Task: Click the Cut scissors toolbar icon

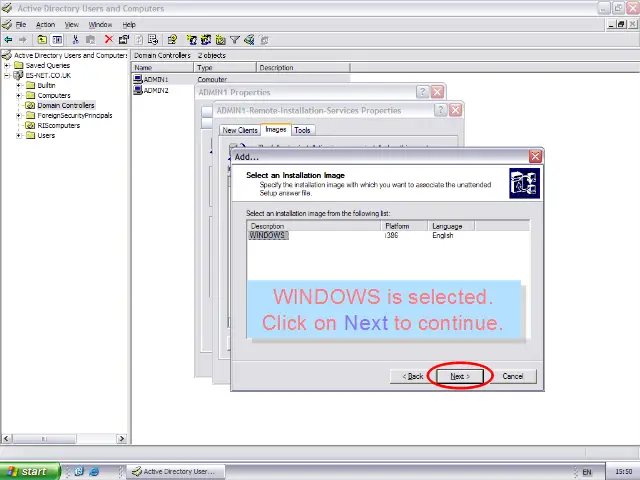Action: tap(75, 40)
